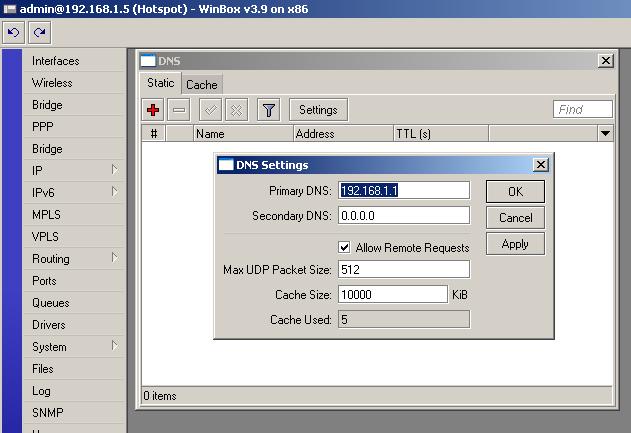The width and height of the screenshot is (631, 433).
Task: Expand the System submenu arrow
Action: click(115, 346)
